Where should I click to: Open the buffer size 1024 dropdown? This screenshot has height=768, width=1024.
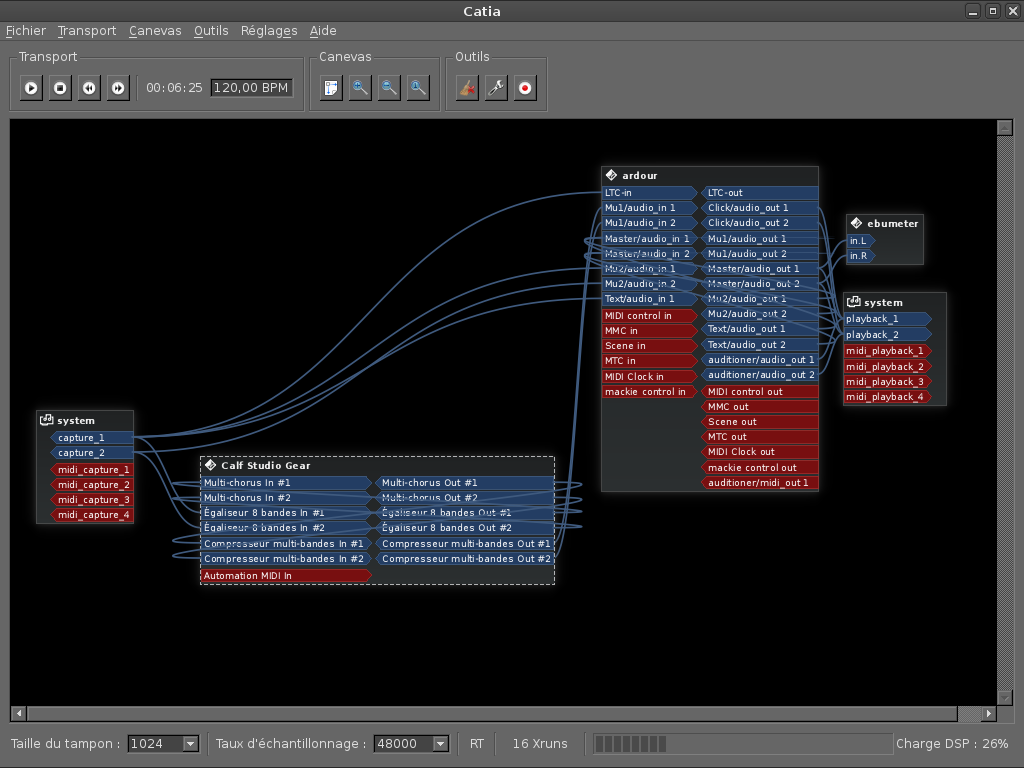[x=163, y=744]
